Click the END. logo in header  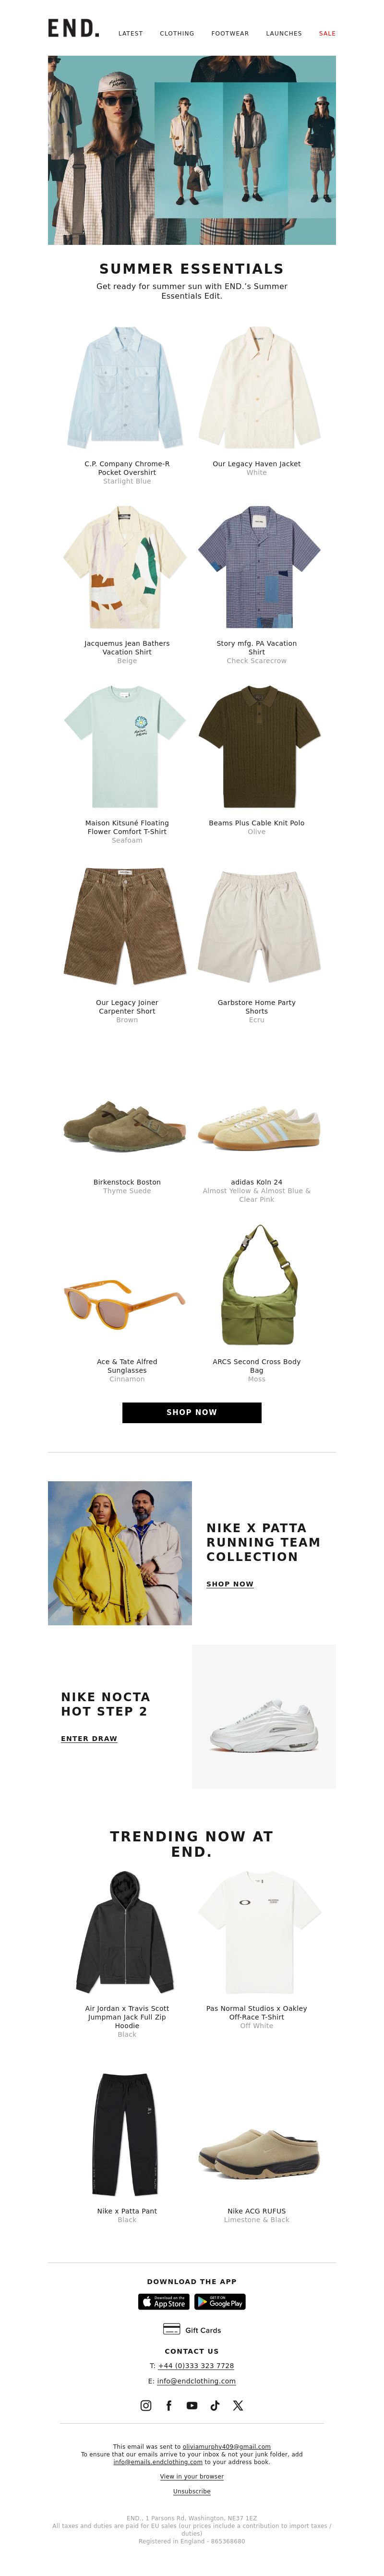[x=73, y=29]
